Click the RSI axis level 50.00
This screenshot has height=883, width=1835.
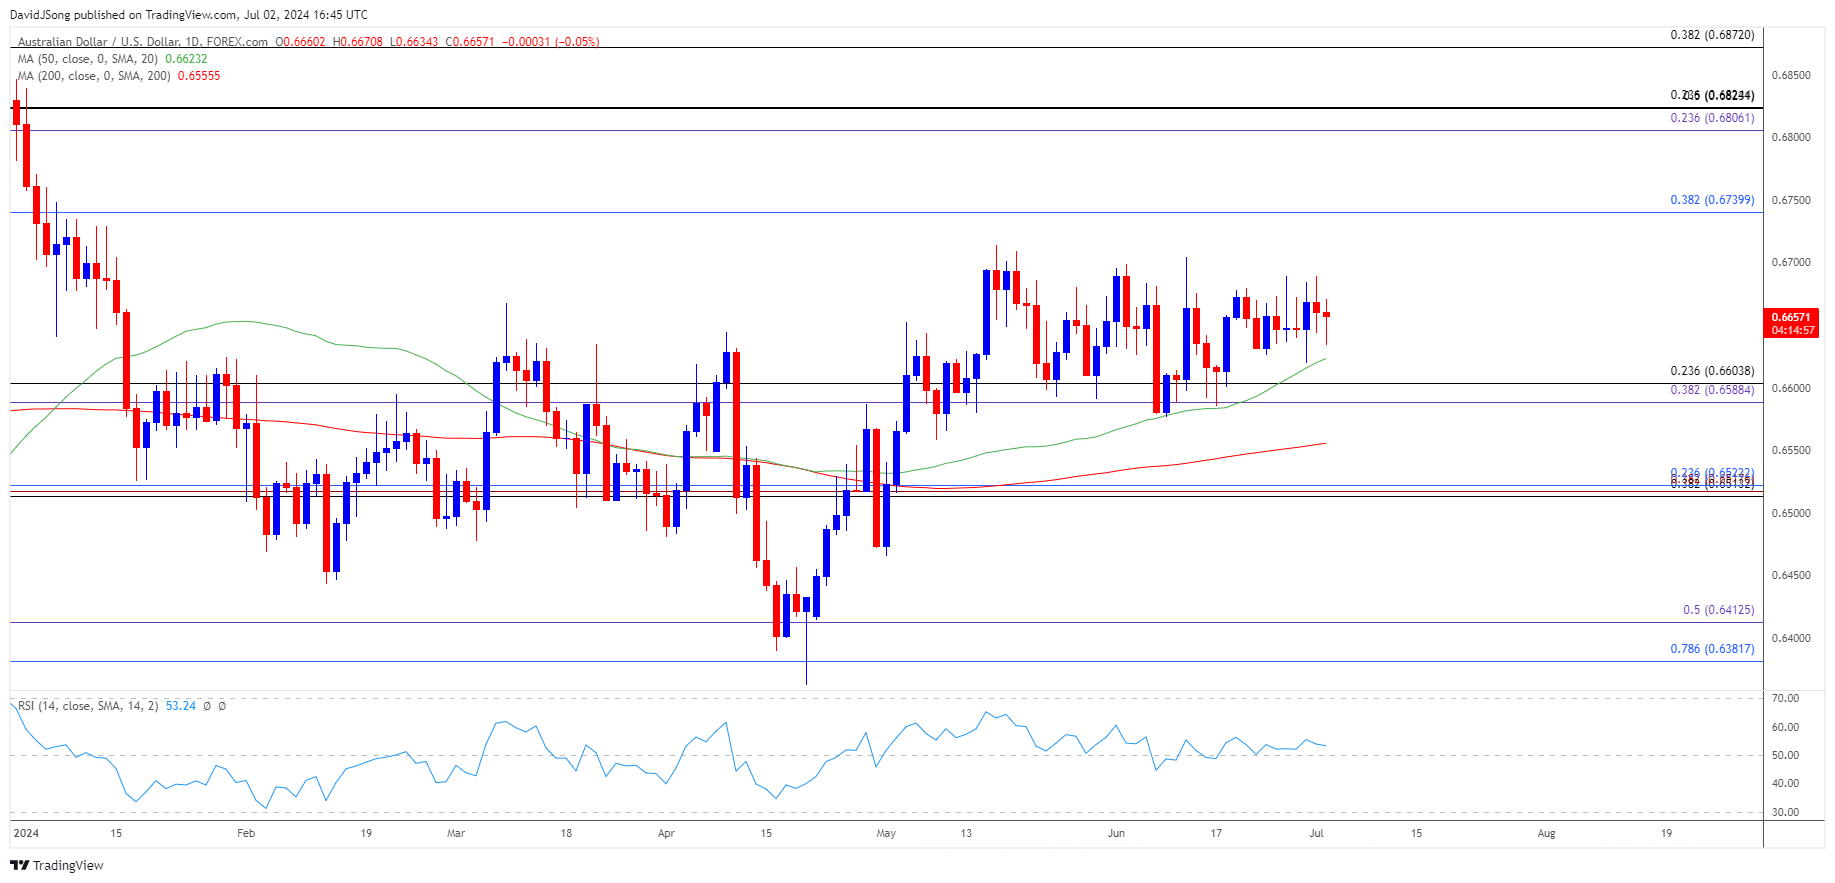pos(1786,756)
